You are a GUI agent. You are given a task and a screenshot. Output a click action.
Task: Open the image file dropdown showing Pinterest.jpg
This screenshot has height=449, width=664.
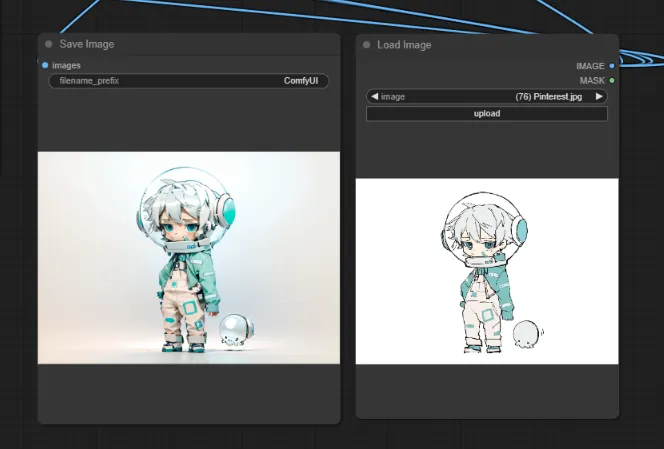point(486,97)
